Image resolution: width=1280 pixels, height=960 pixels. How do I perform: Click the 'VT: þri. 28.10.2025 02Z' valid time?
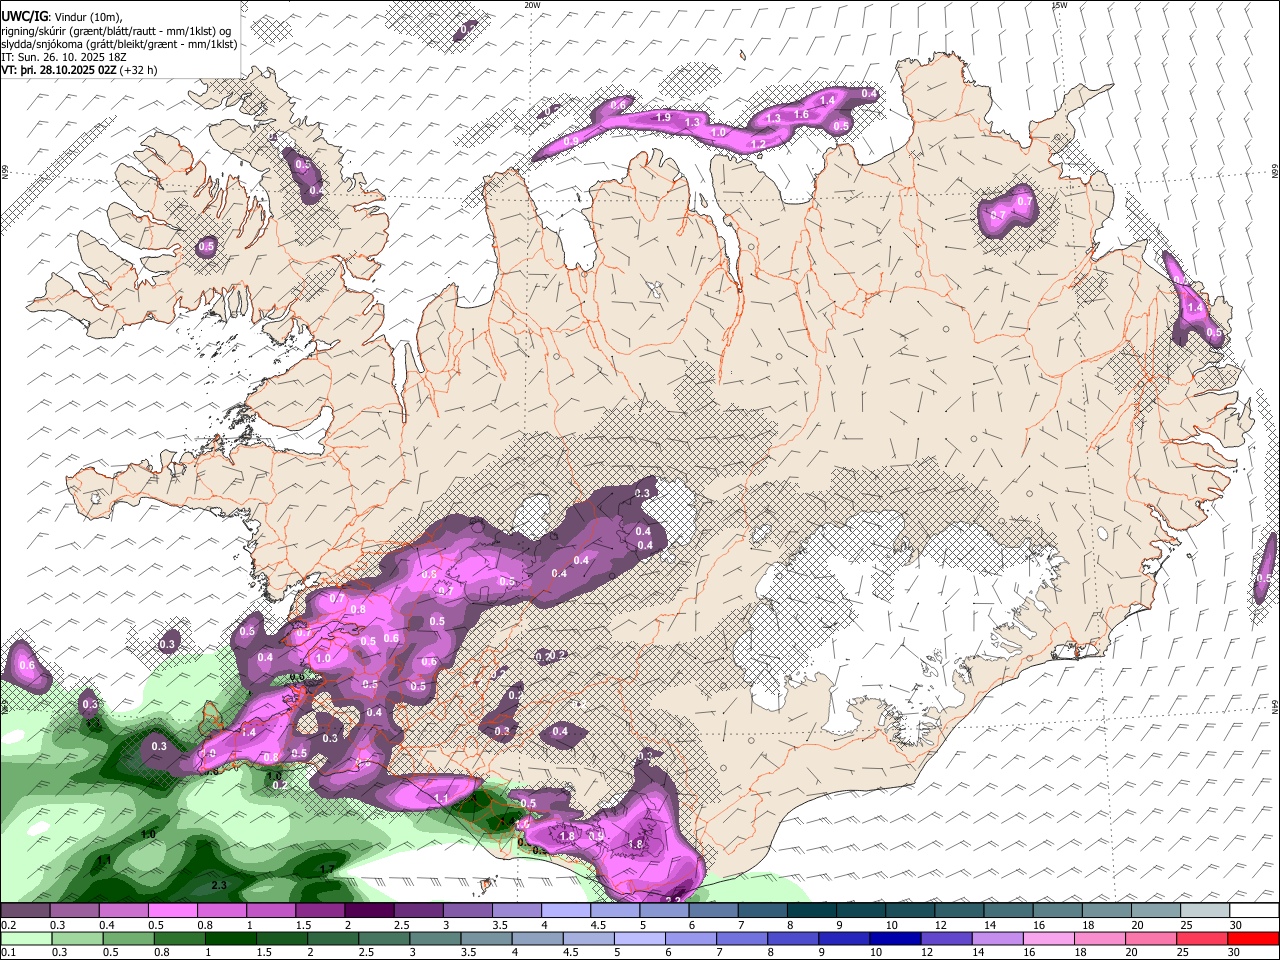coord(59,71)
